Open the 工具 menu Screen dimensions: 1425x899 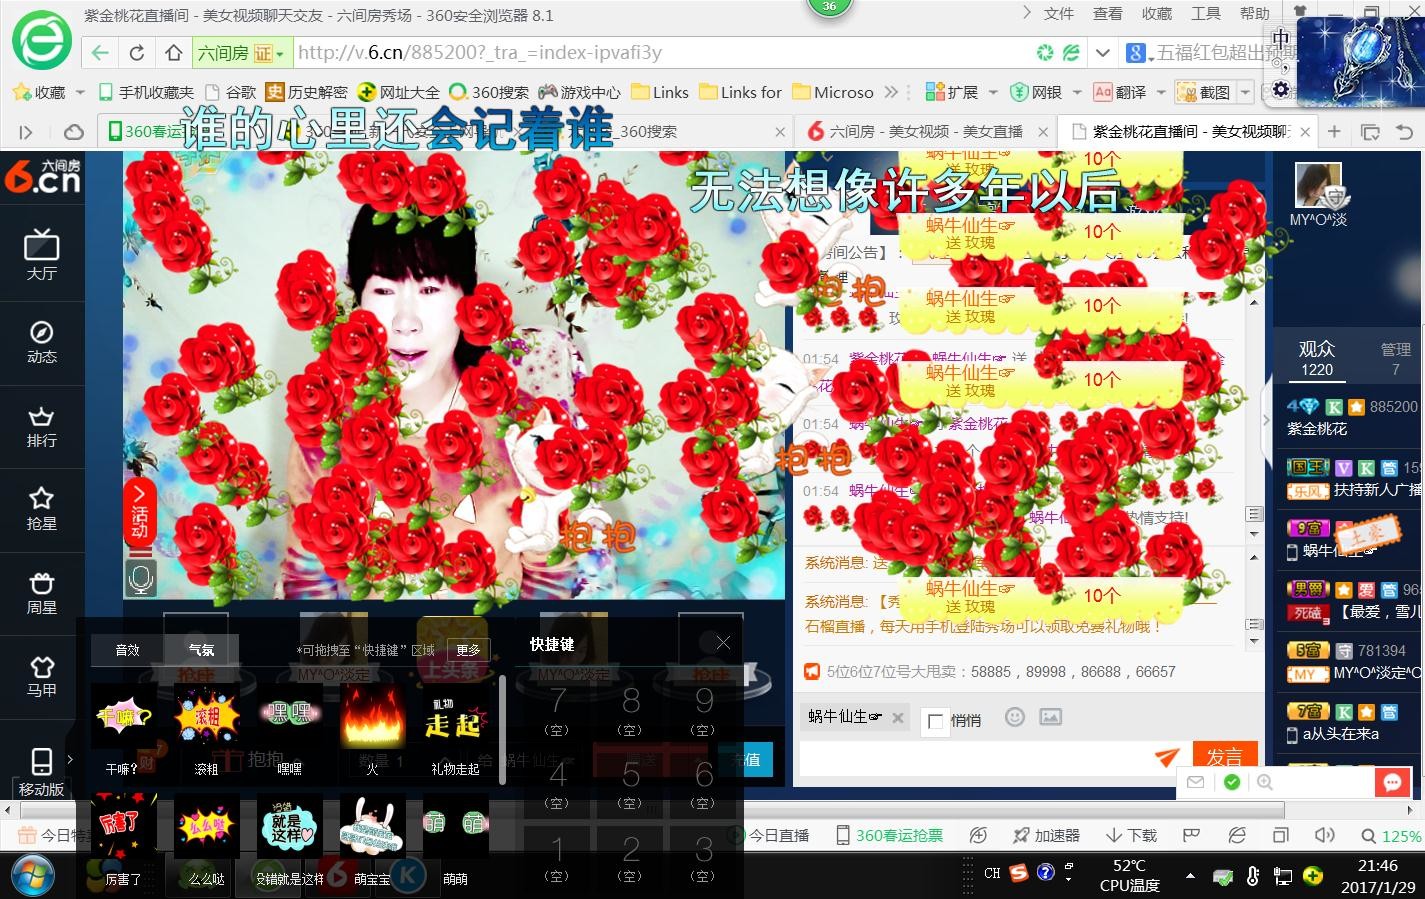click(1205, 14)
